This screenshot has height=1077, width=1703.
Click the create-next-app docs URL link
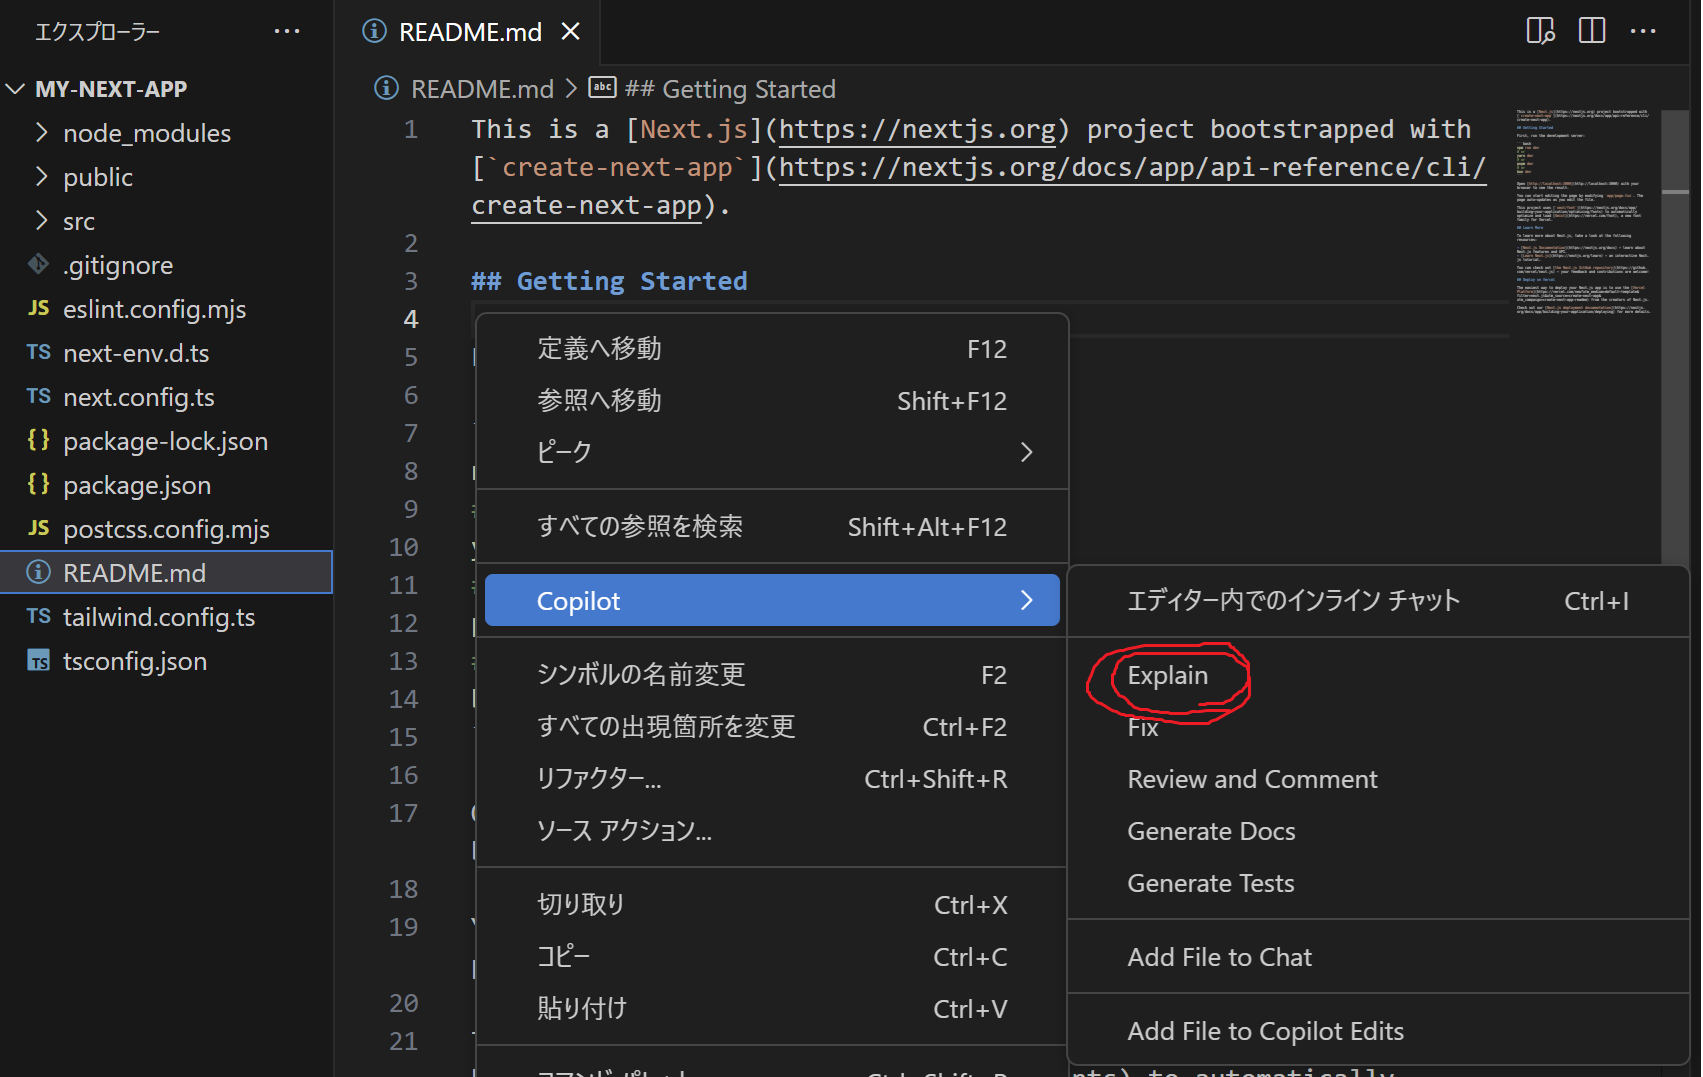pos(1131,168)
